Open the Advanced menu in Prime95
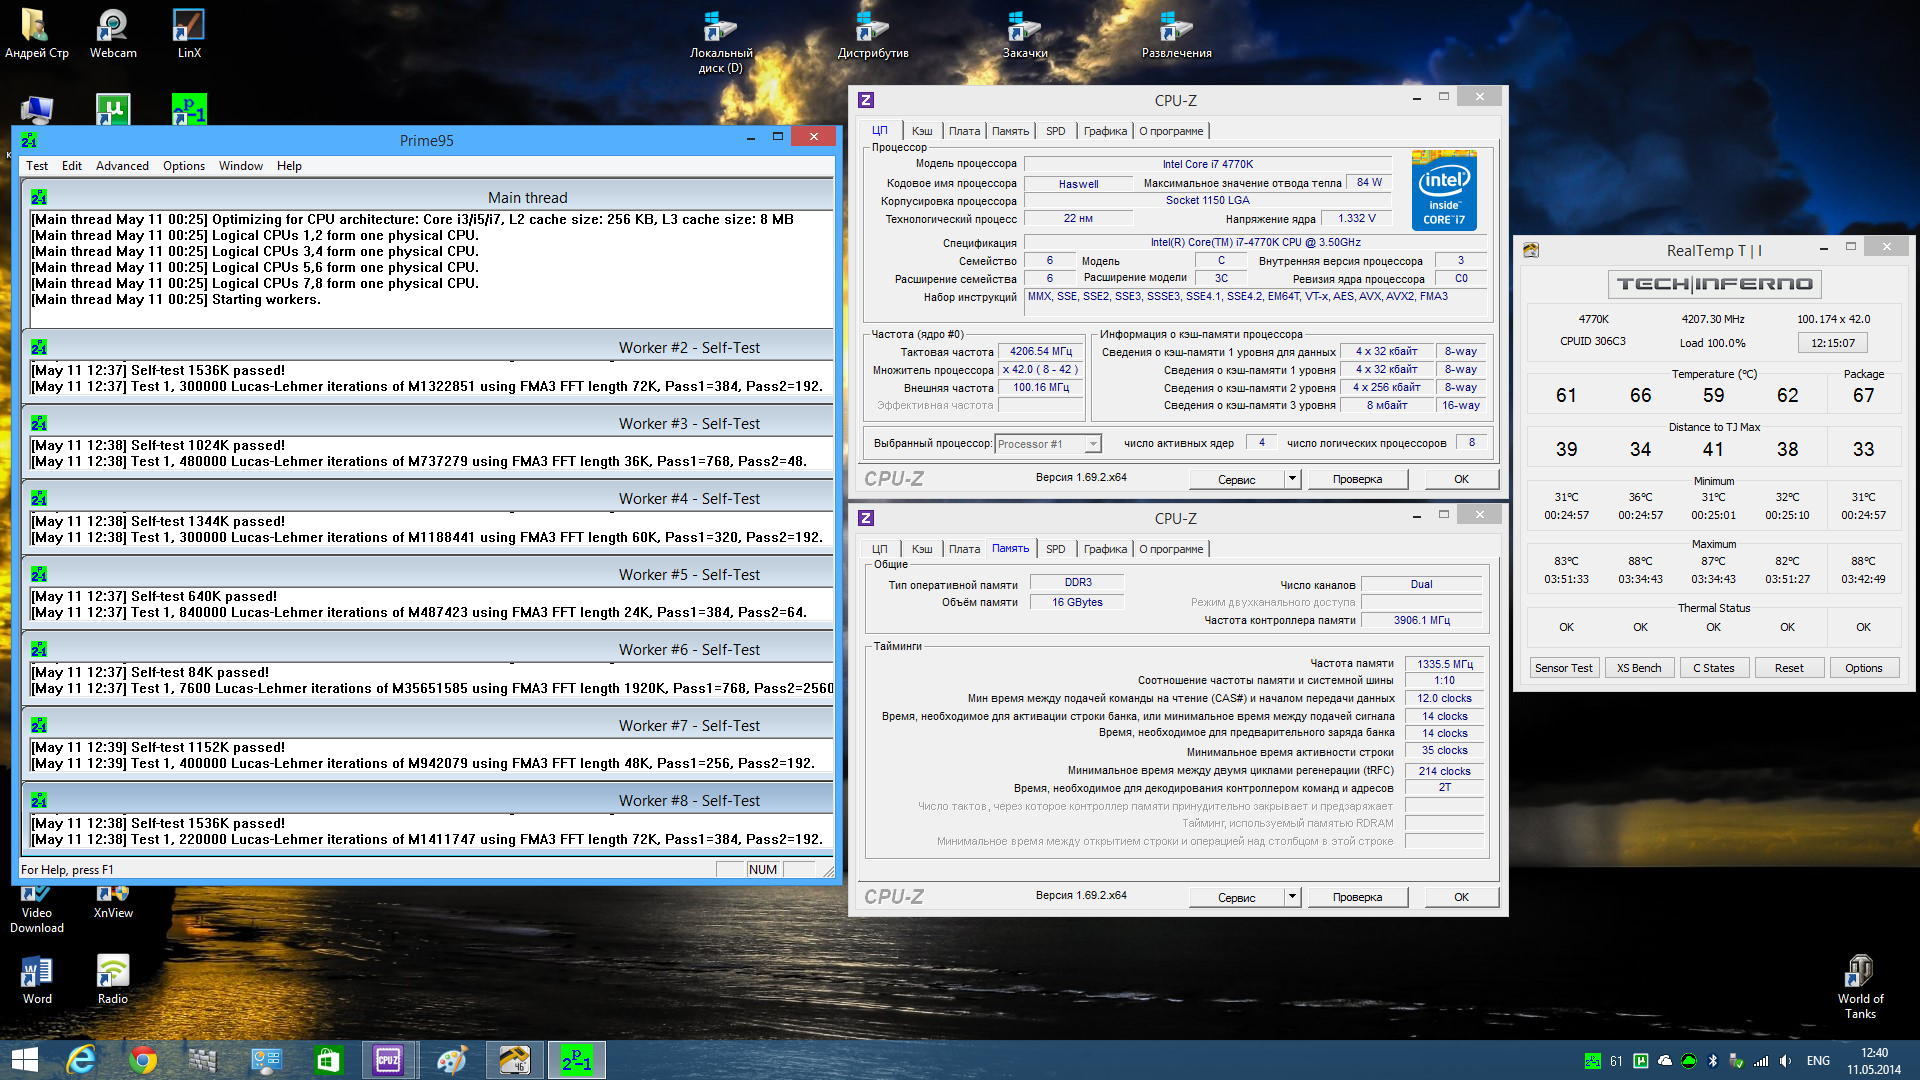 click(122, 166)
